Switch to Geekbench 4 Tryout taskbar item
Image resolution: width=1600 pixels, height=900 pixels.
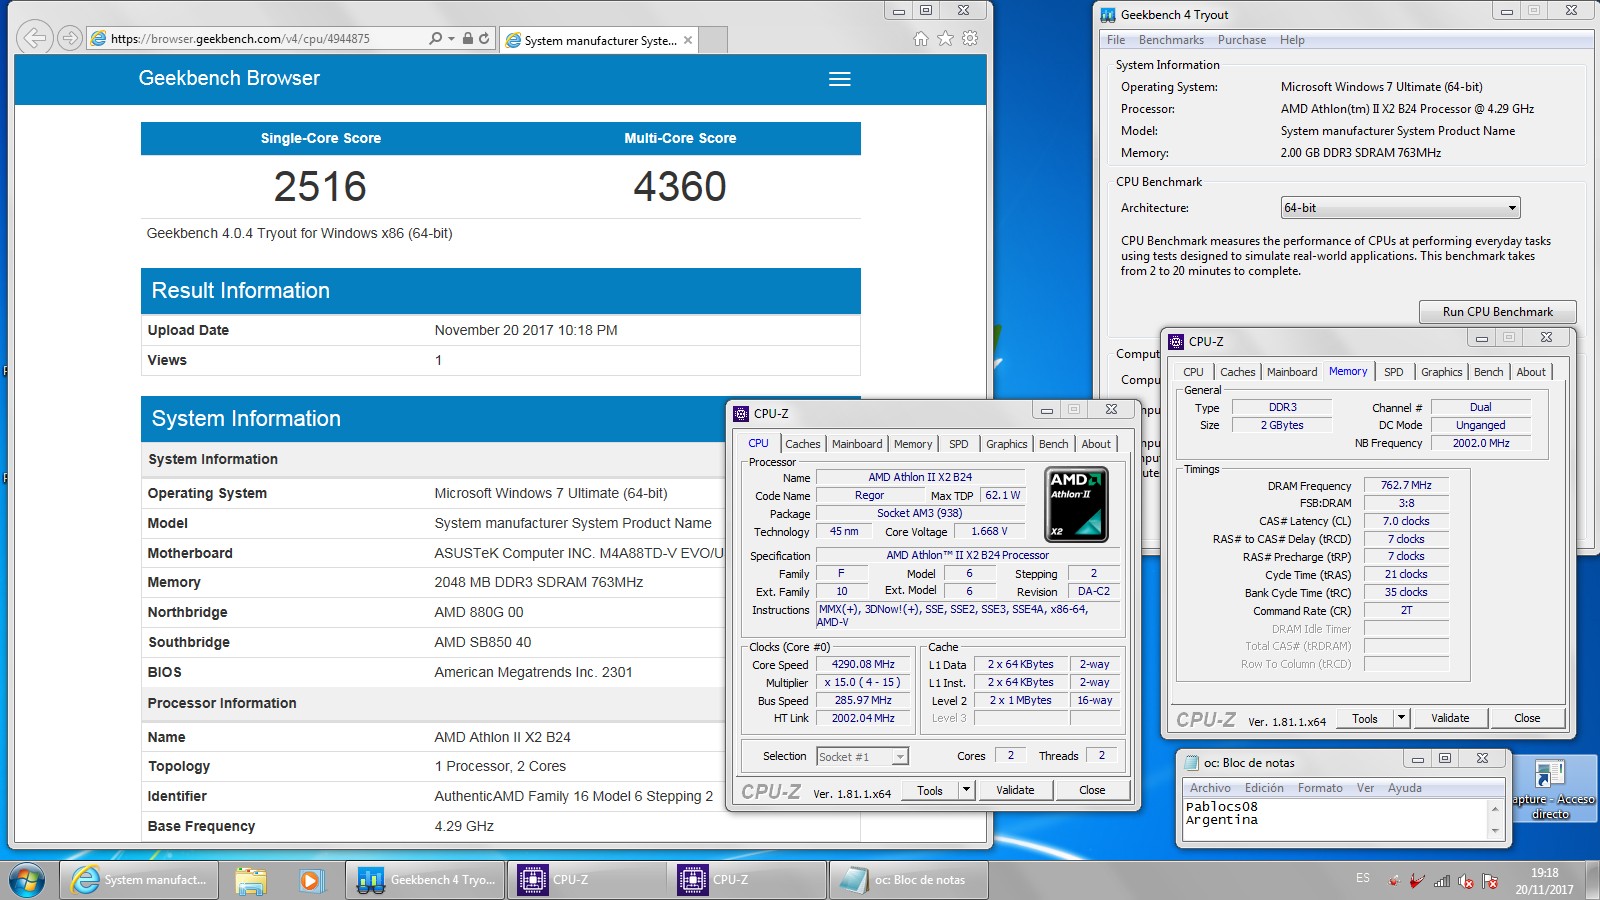tap(427, 880)
